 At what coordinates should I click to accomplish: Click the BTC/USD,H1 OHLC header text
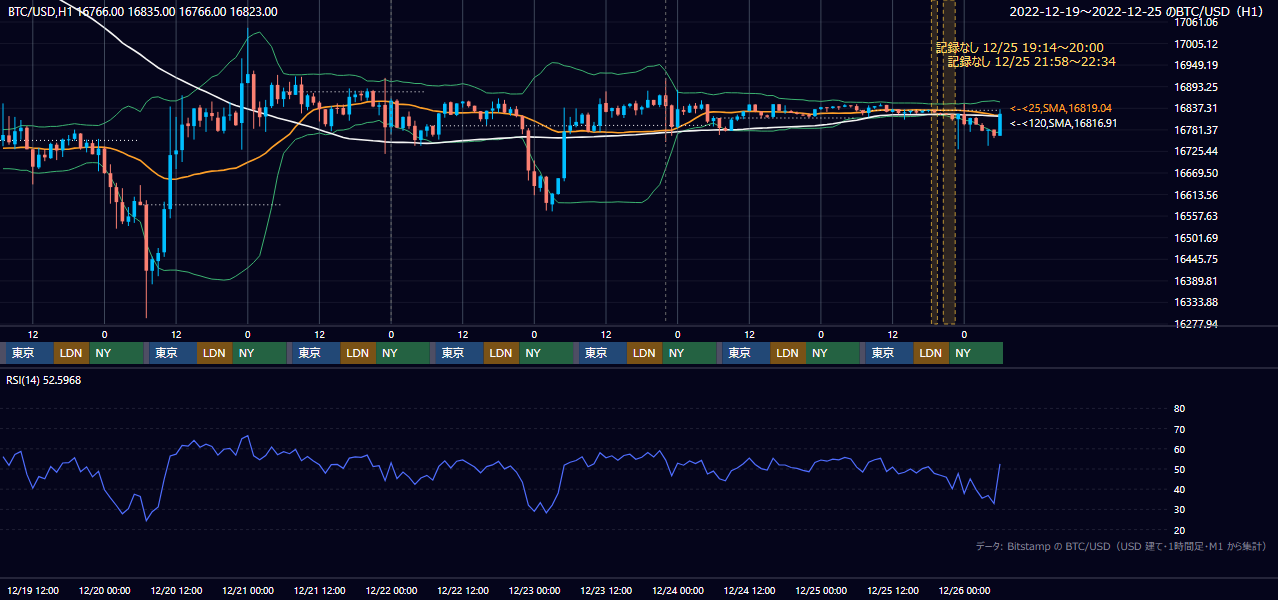143,12
